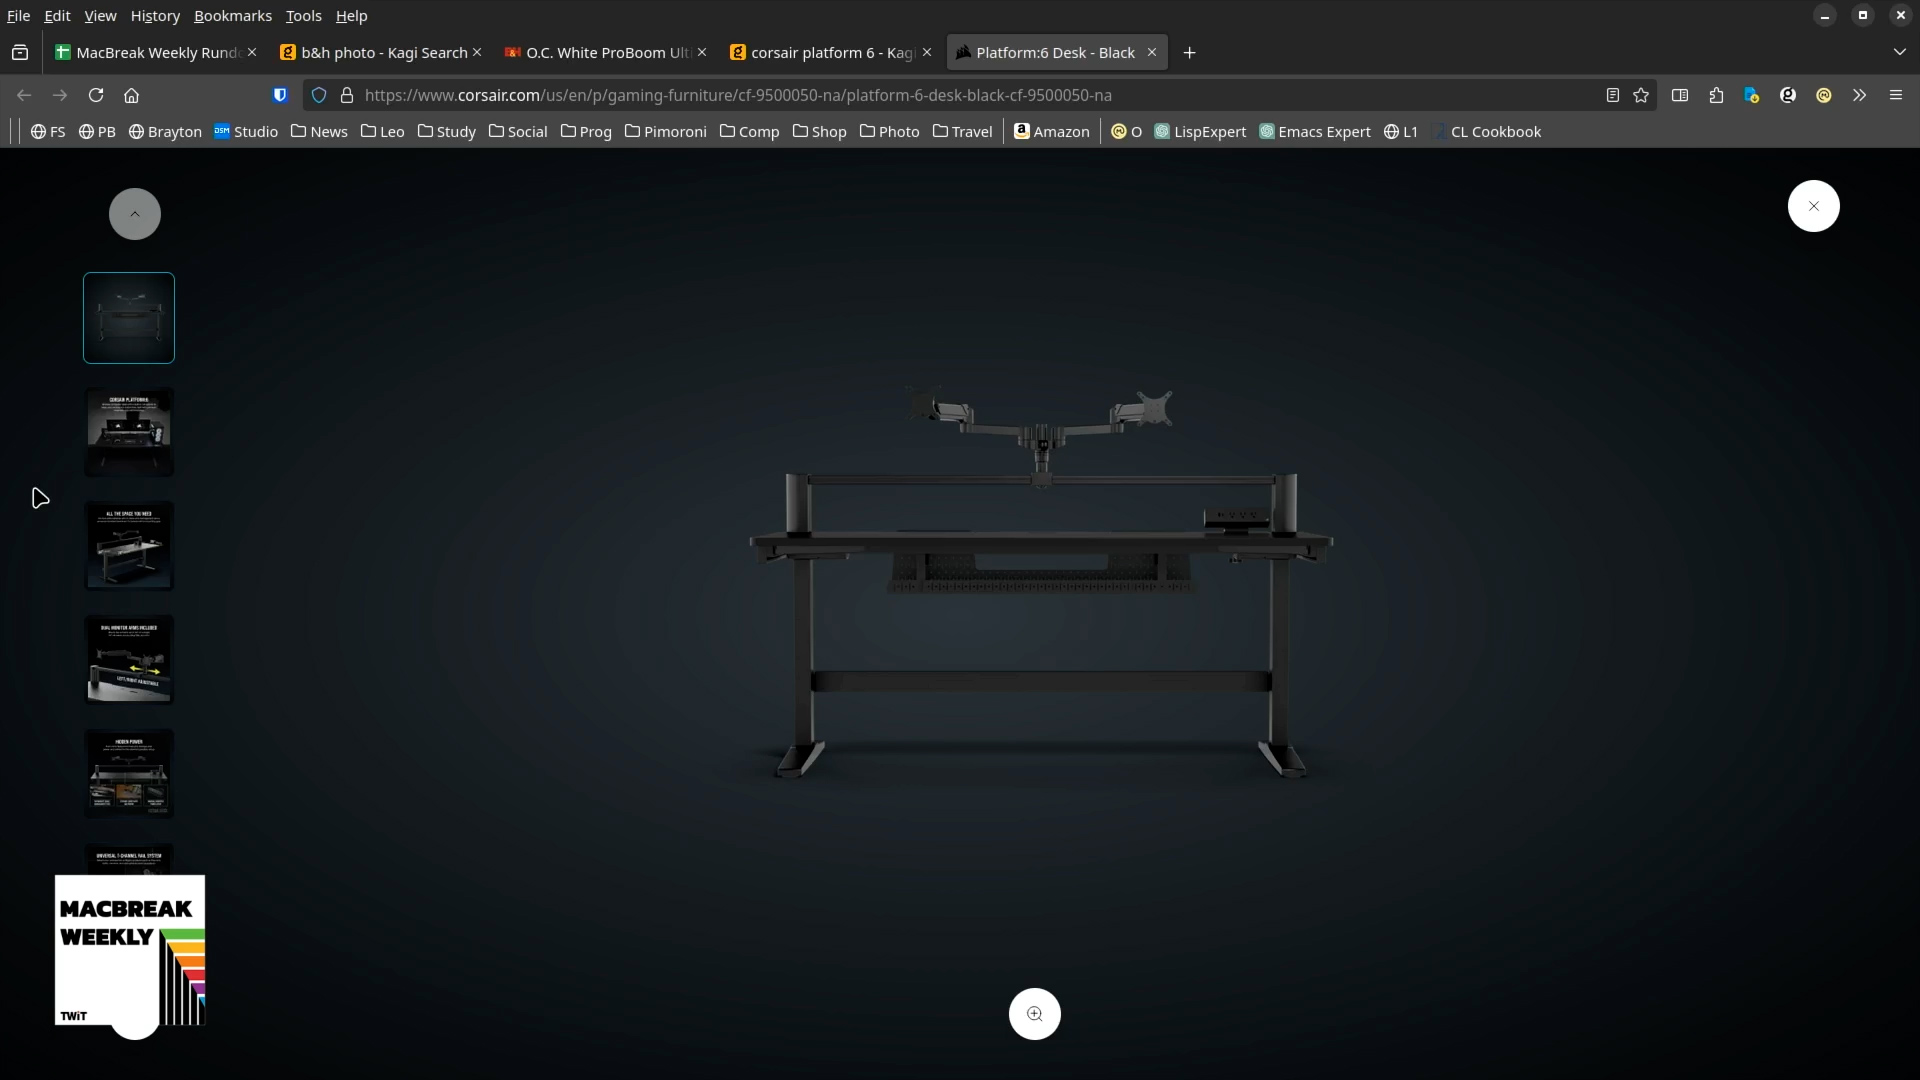This screenshot has width=1920, height=1080.
Task: Open the browser extensions puzzle icon
Action: [x=1716, y=95]
